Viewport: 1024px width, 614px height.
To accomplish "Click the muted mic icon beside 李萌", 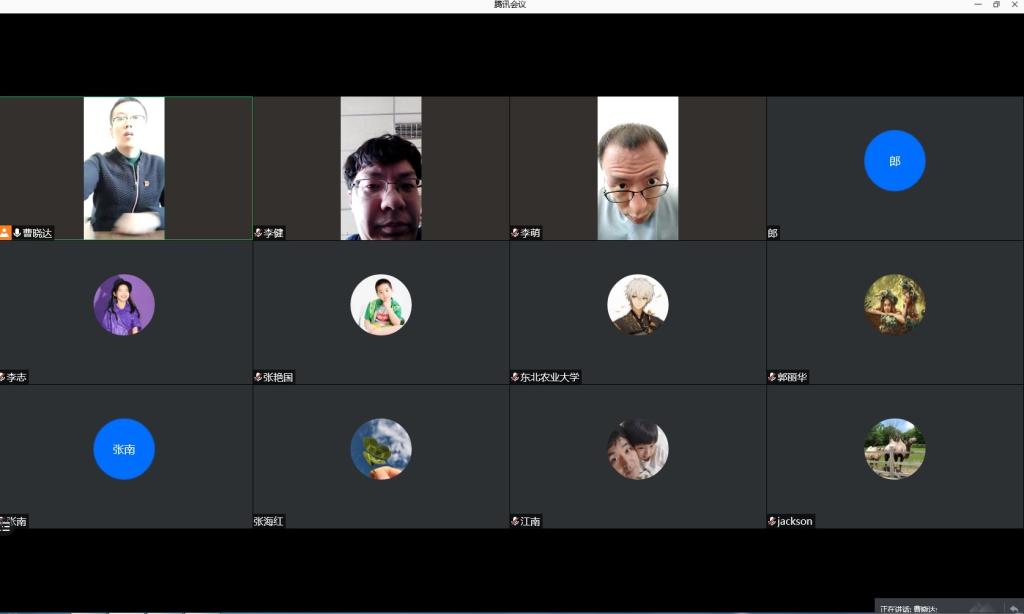I will 515,233.
